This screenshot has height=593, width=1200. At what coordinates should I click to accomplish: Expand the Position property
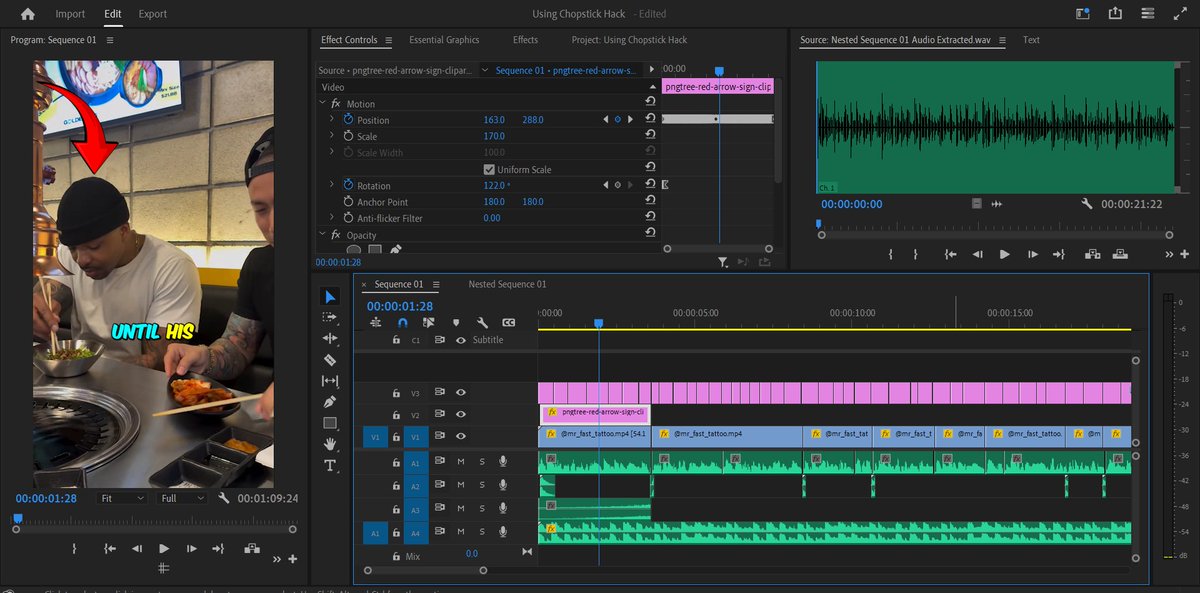pos(332,120)
